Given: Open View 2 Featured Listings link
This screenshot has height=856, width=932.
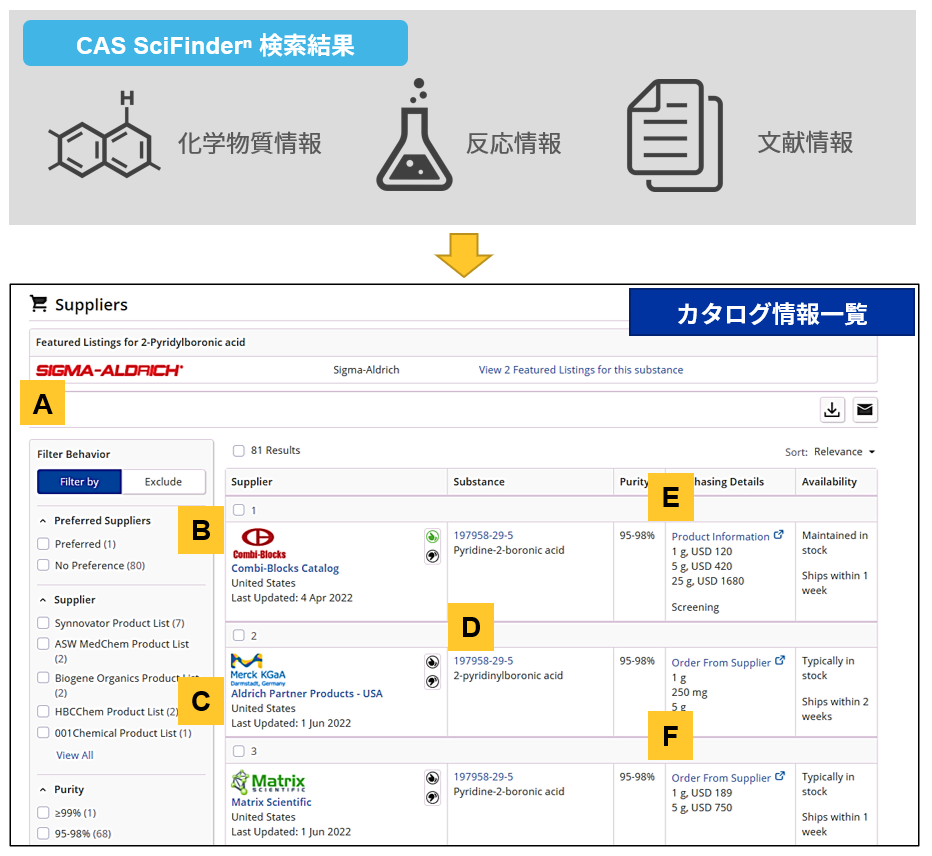Looking at the screenshot, I should [x=580, y=370].
